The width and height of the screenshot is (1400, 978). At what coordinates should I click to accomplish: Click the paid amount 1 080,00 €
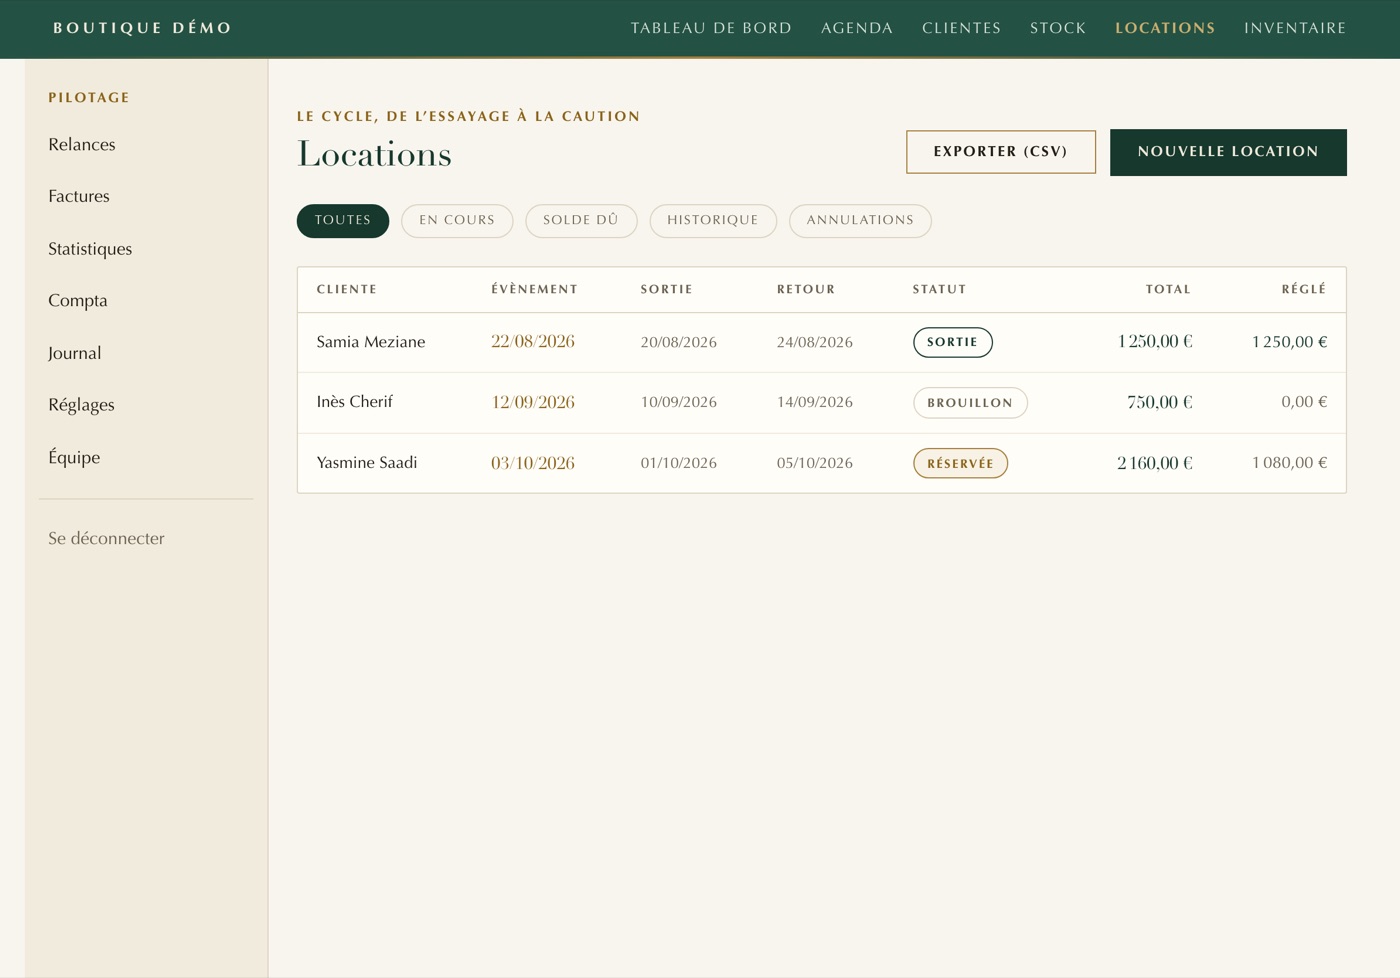(x=1290, y=463)
